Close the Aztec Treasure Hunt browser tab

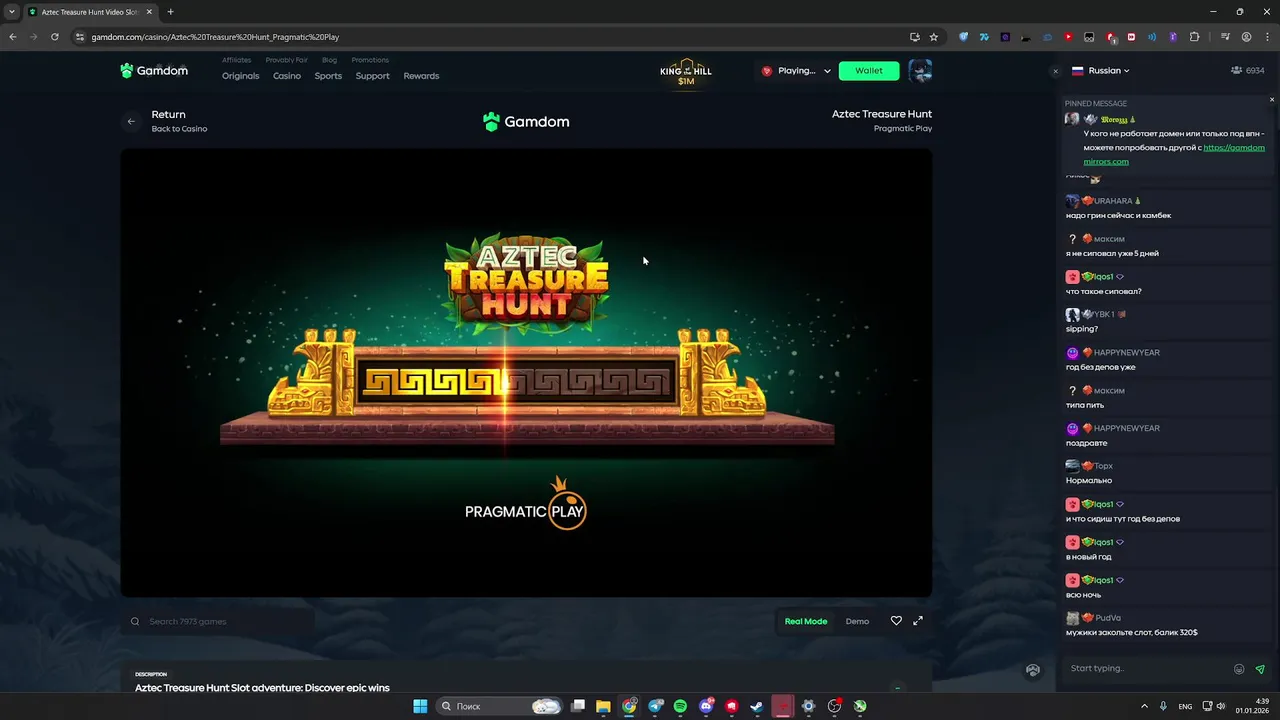(x=149, y=12)
